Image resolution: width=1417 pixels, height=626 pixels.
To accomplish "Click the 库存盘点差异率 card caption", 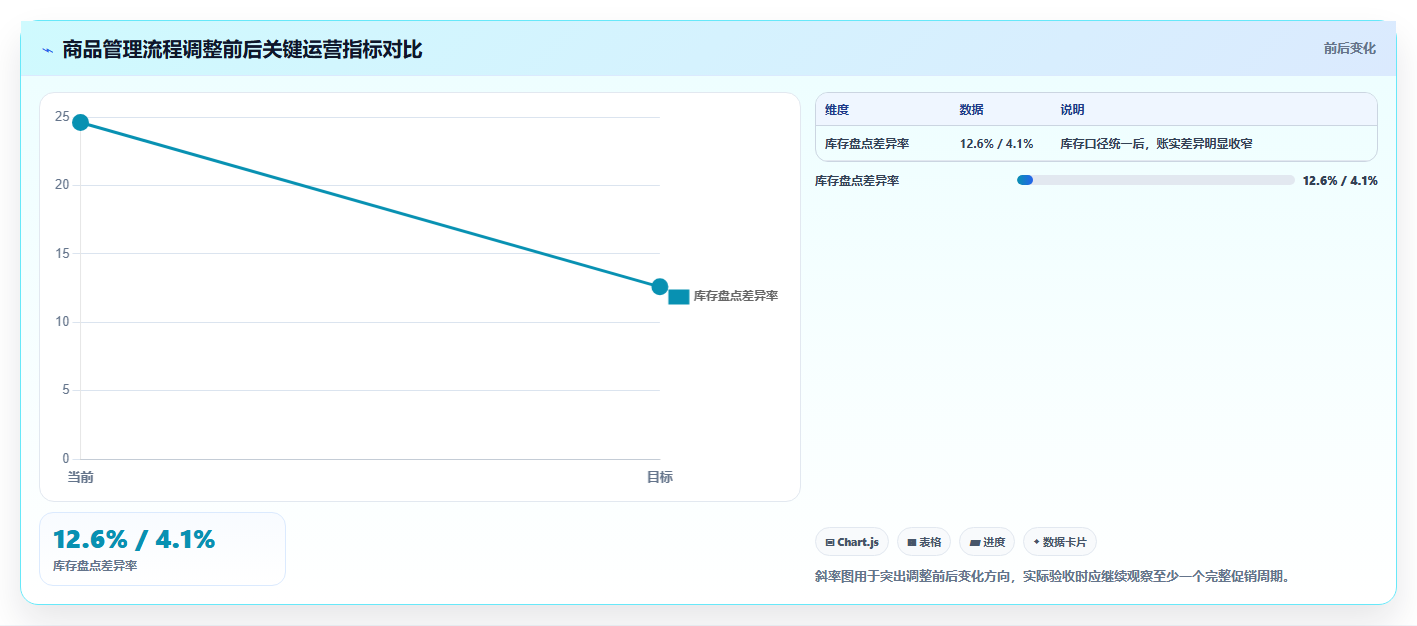I will (95, 566).
